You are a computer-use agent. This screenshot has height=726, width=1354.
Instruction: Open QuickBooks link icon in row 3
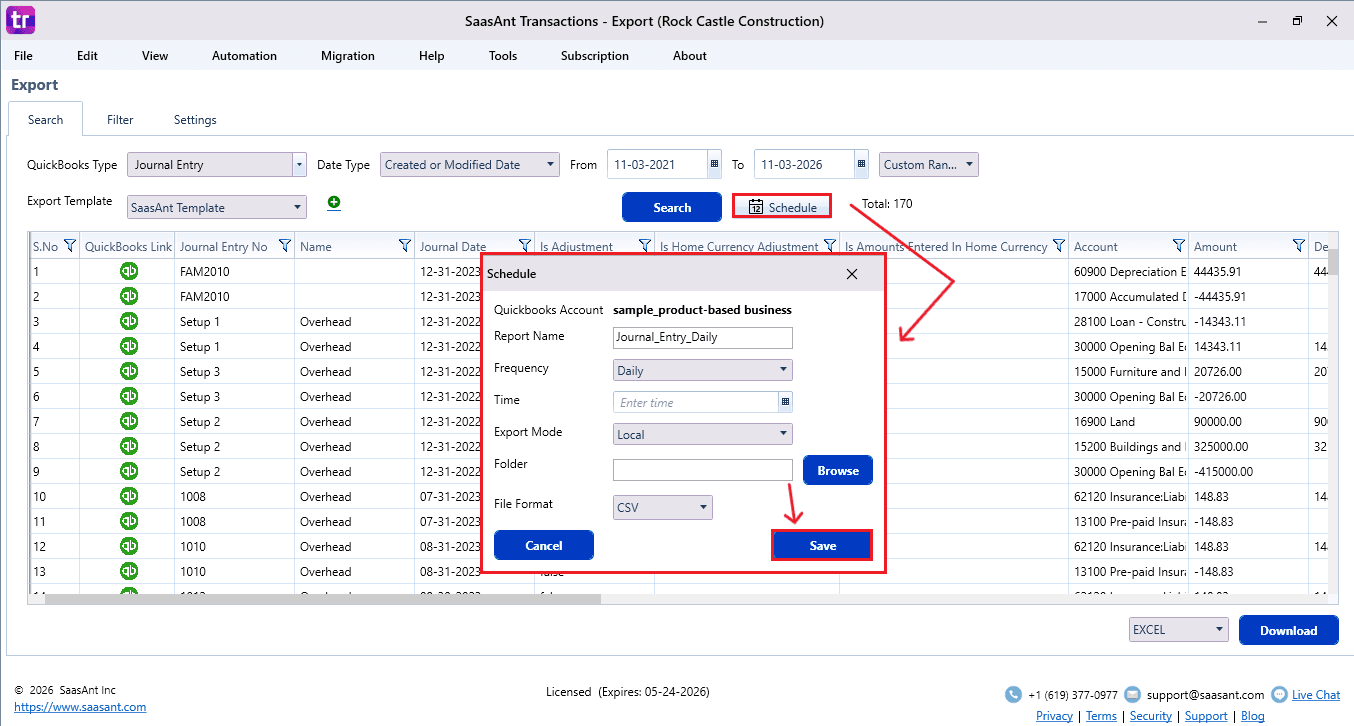click(x=129, y=321)
